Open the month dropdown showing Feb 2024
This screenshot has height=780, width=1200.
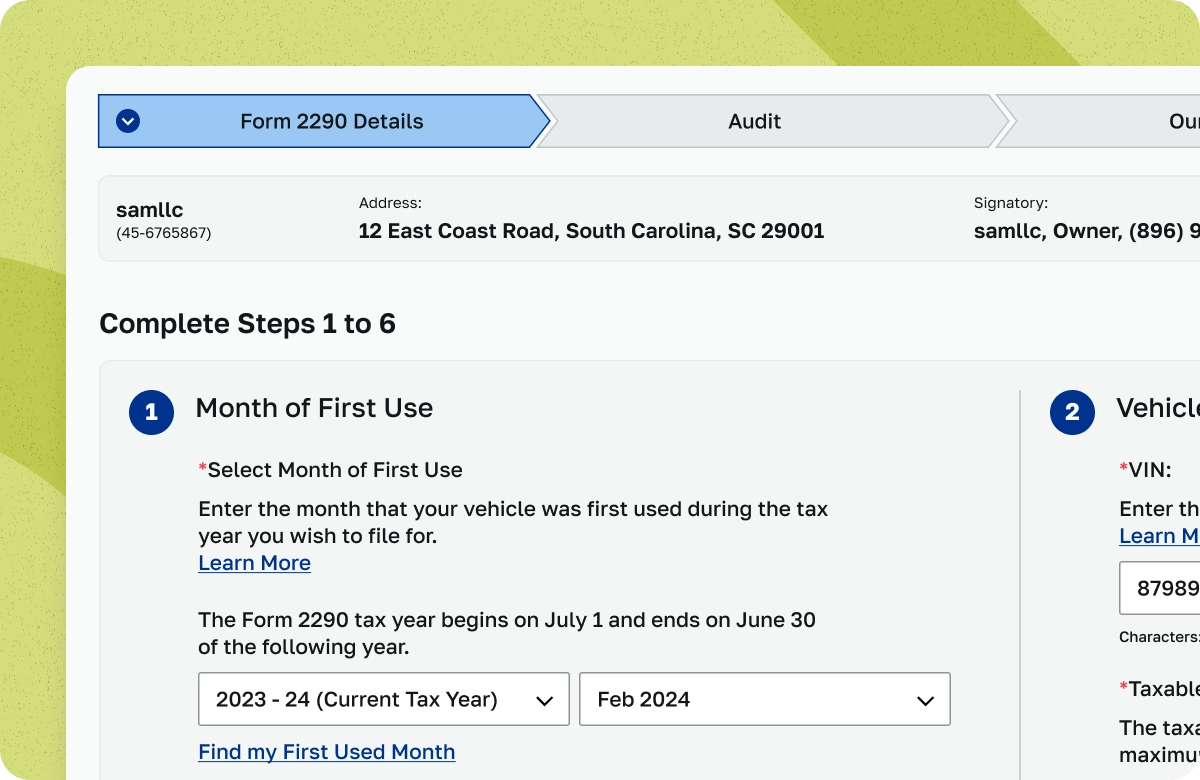[x=765, y=699]
